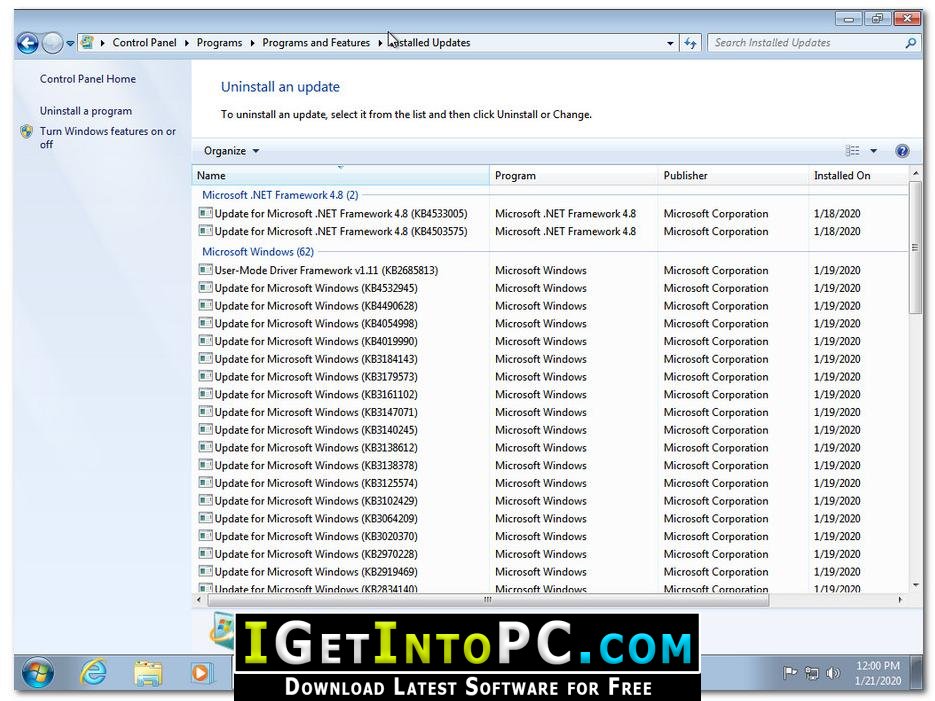Click the horizontal scrollbar left arrow
935x701 pixels.
pyautogui.click(x=199, y=600)
